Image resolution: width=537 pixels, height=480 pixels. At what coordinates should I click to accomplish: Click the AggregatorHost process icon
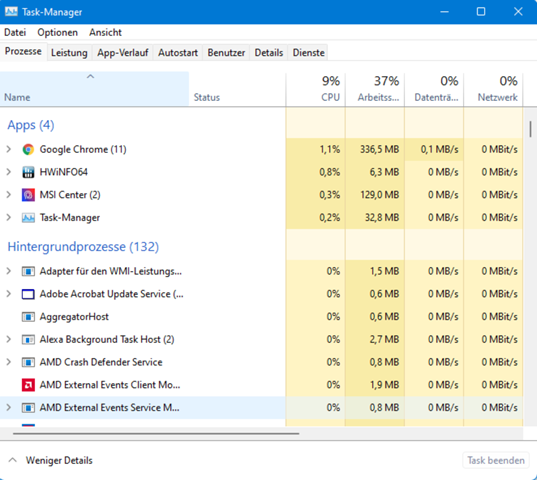tap(28, 317)
